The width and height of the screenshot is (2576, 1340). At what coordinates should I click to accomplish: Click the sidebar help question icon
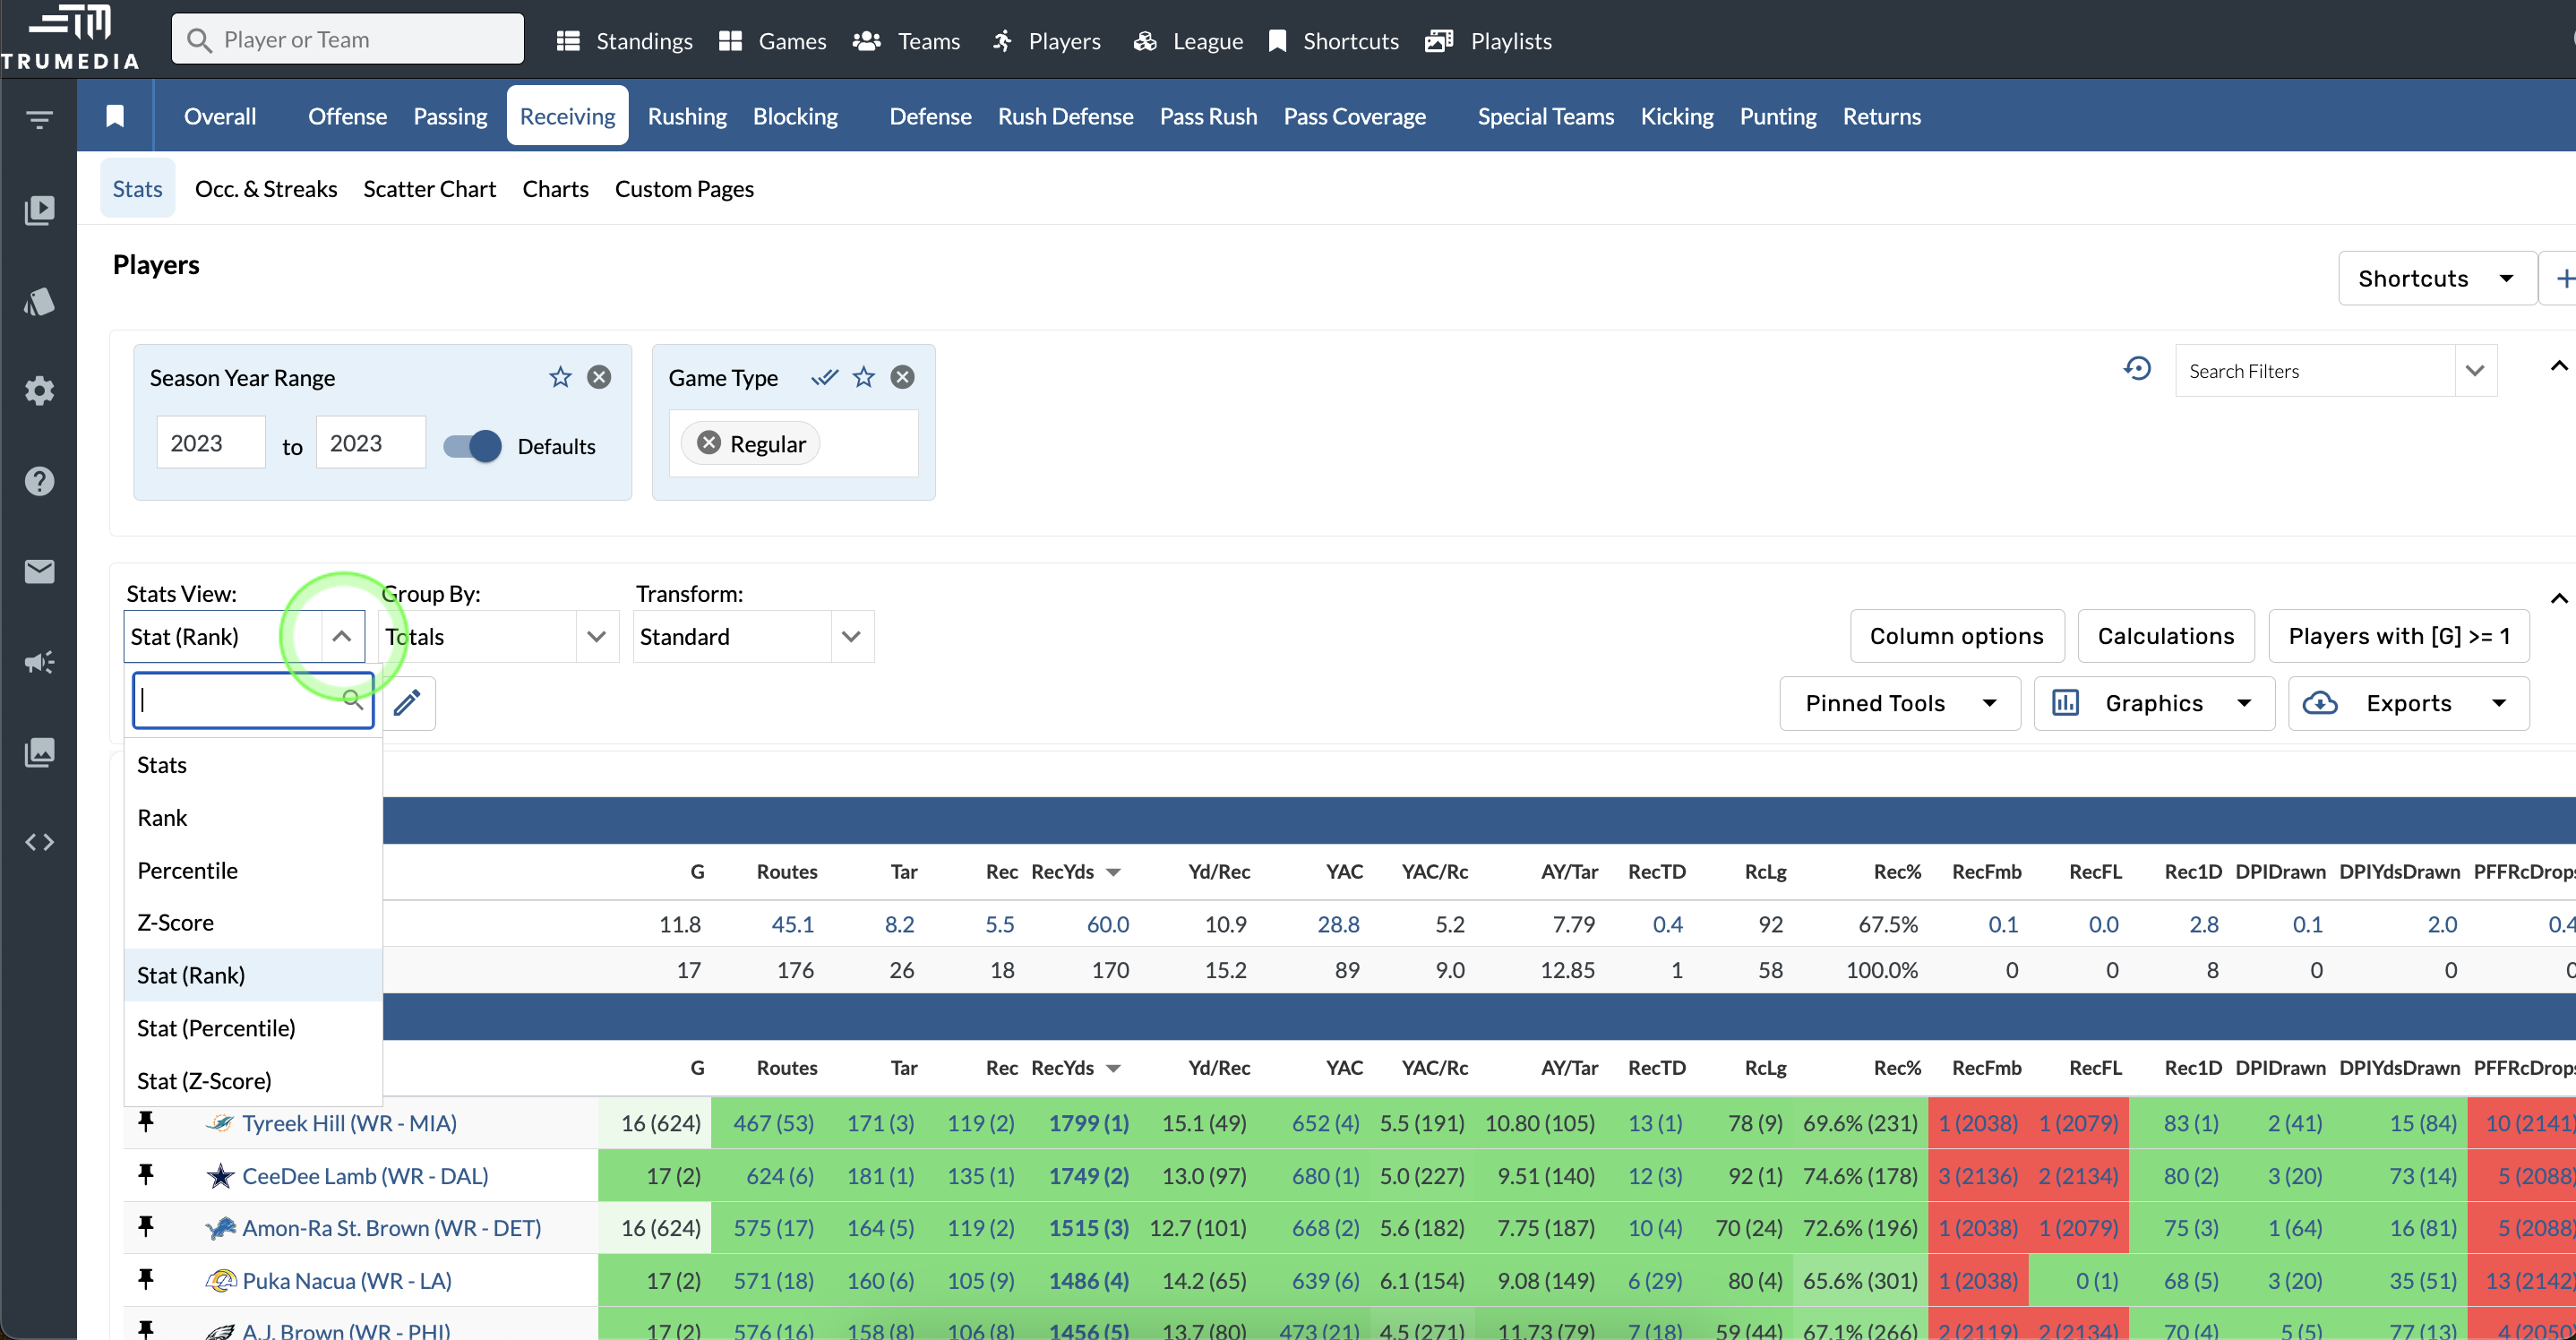pos(39,481)
